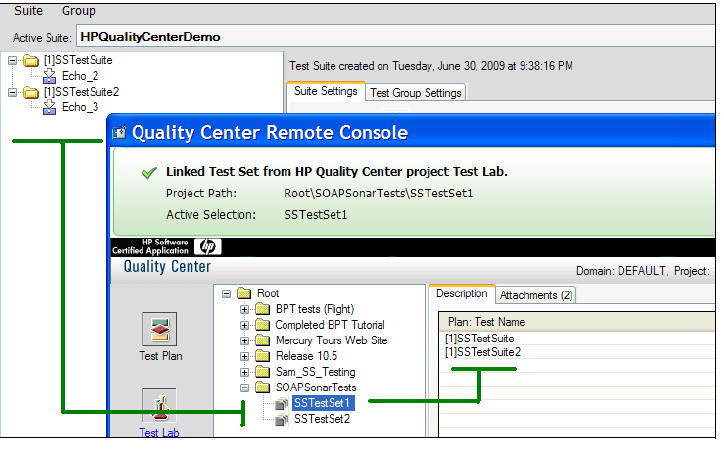The width and height of the screenshot is (724, 449).
Task: Expand the BPT tests (Fight) folder
Action: (x=244, y=309)
